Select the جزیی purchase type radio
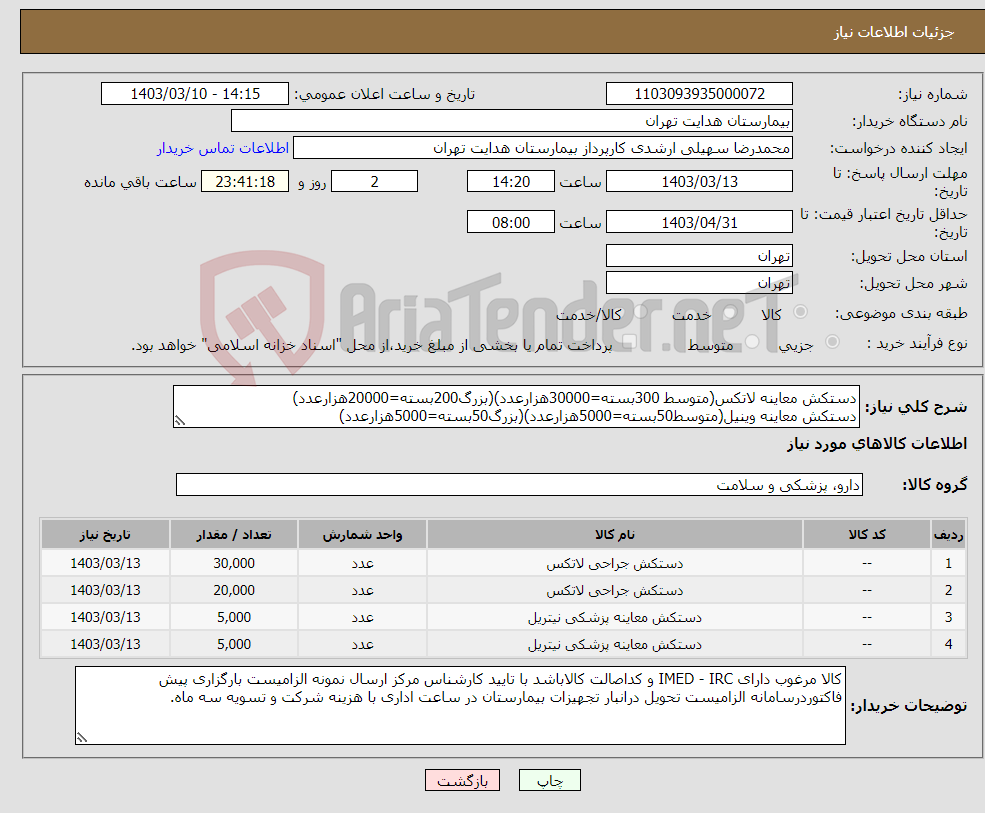The image size is (985, 813). [832, 342]
